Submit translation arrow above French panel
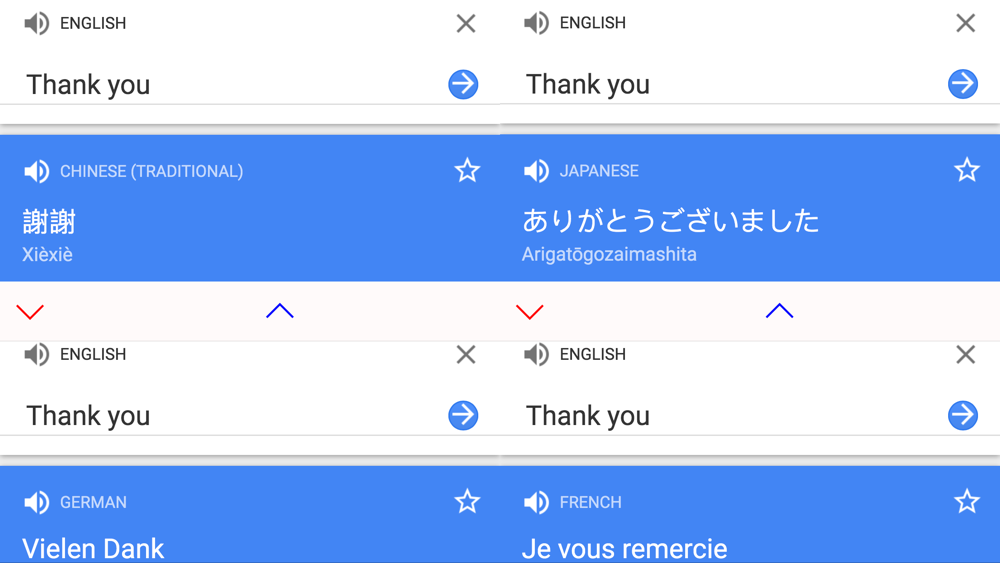This screenshot has width=1000, height=563. pos(963,415)
